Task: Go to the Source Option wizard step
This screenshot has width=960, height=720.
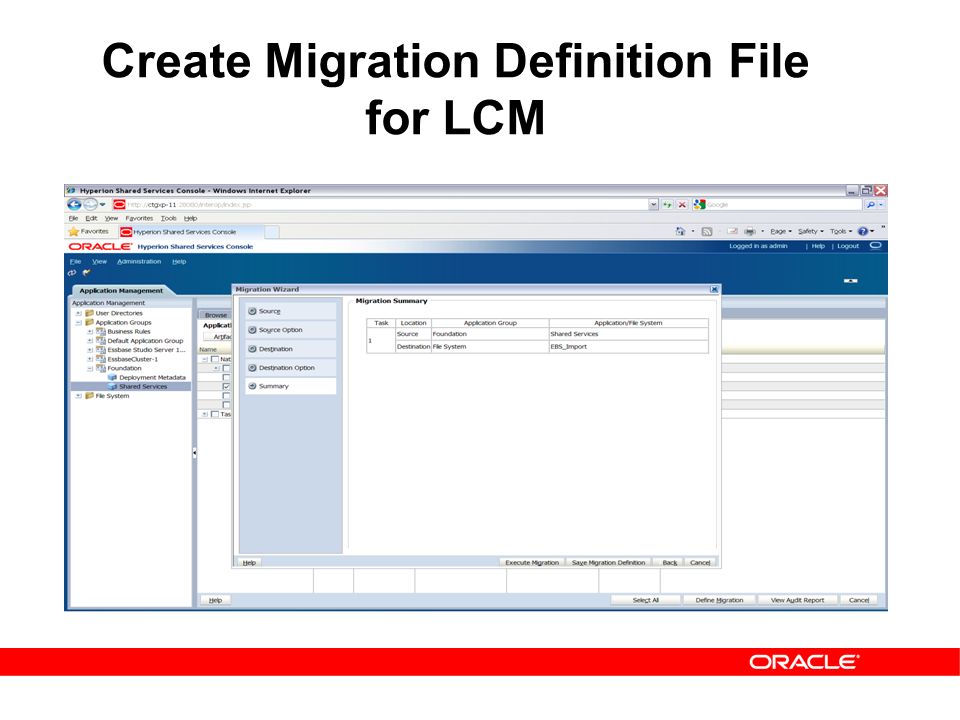Action: point(290,330)
